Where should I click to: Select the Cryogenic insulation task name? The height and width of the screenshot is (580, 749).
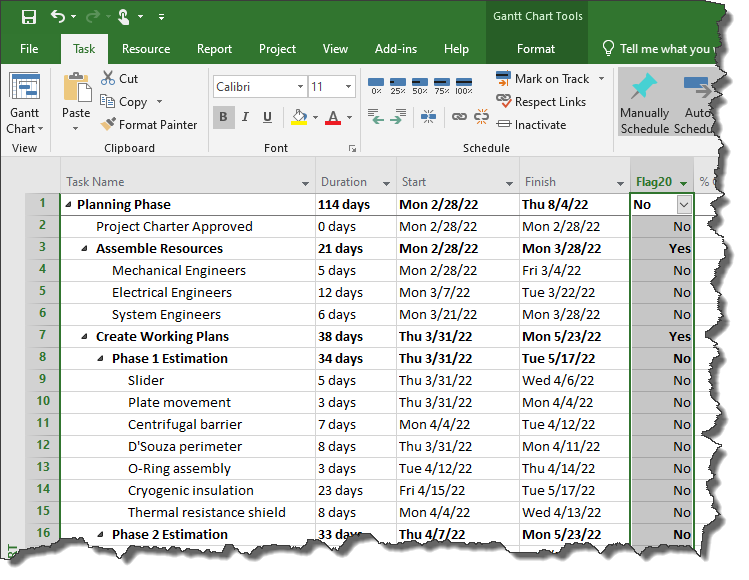click(191, 491)
